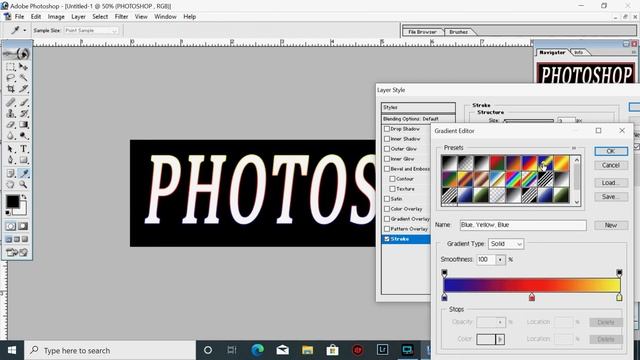This screenshot has width=640, height=360.
Task: Switch to Quick Mask mode
Action: click(x=23, y=226)
